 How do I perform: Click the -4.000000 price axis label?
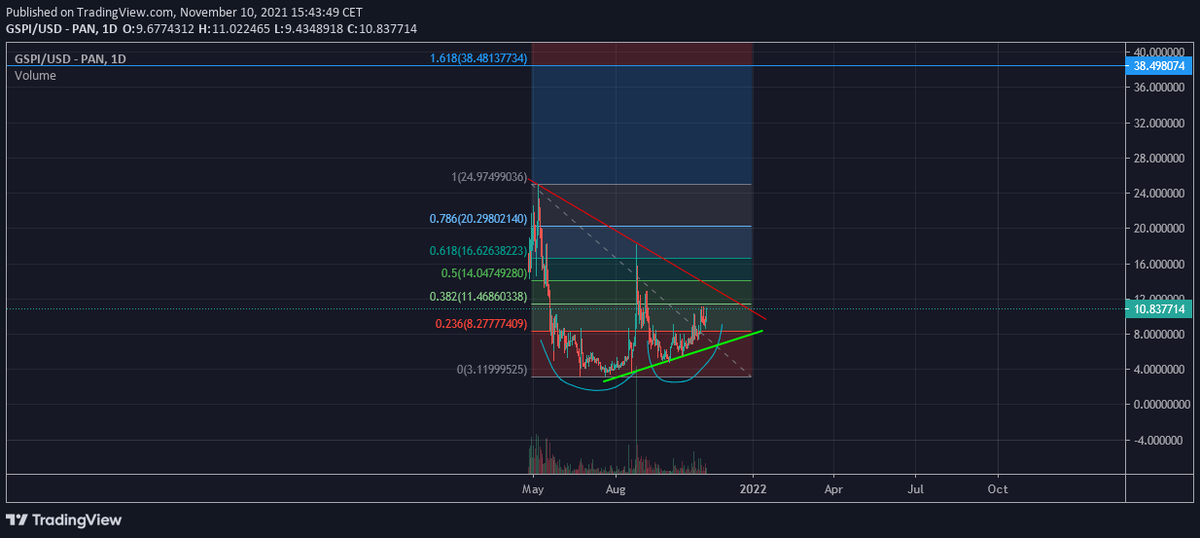pos(1160,440)
